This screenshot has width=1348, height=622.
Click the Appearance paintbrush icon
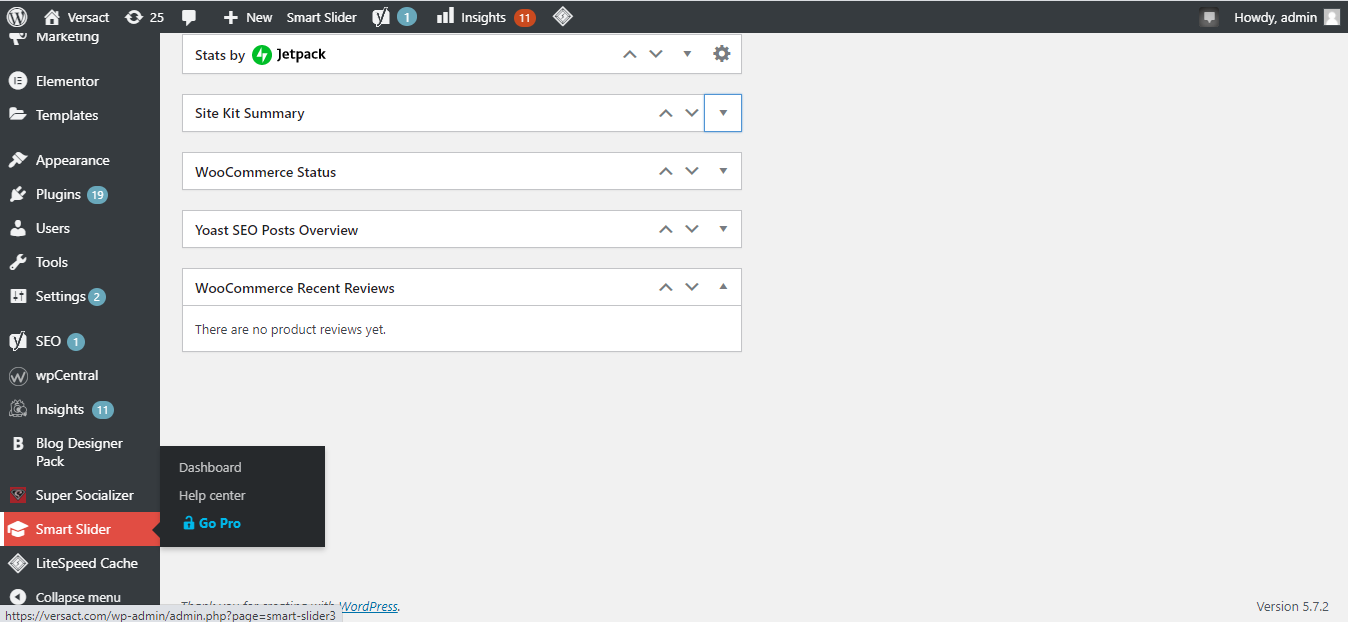(x=17, y=160)
